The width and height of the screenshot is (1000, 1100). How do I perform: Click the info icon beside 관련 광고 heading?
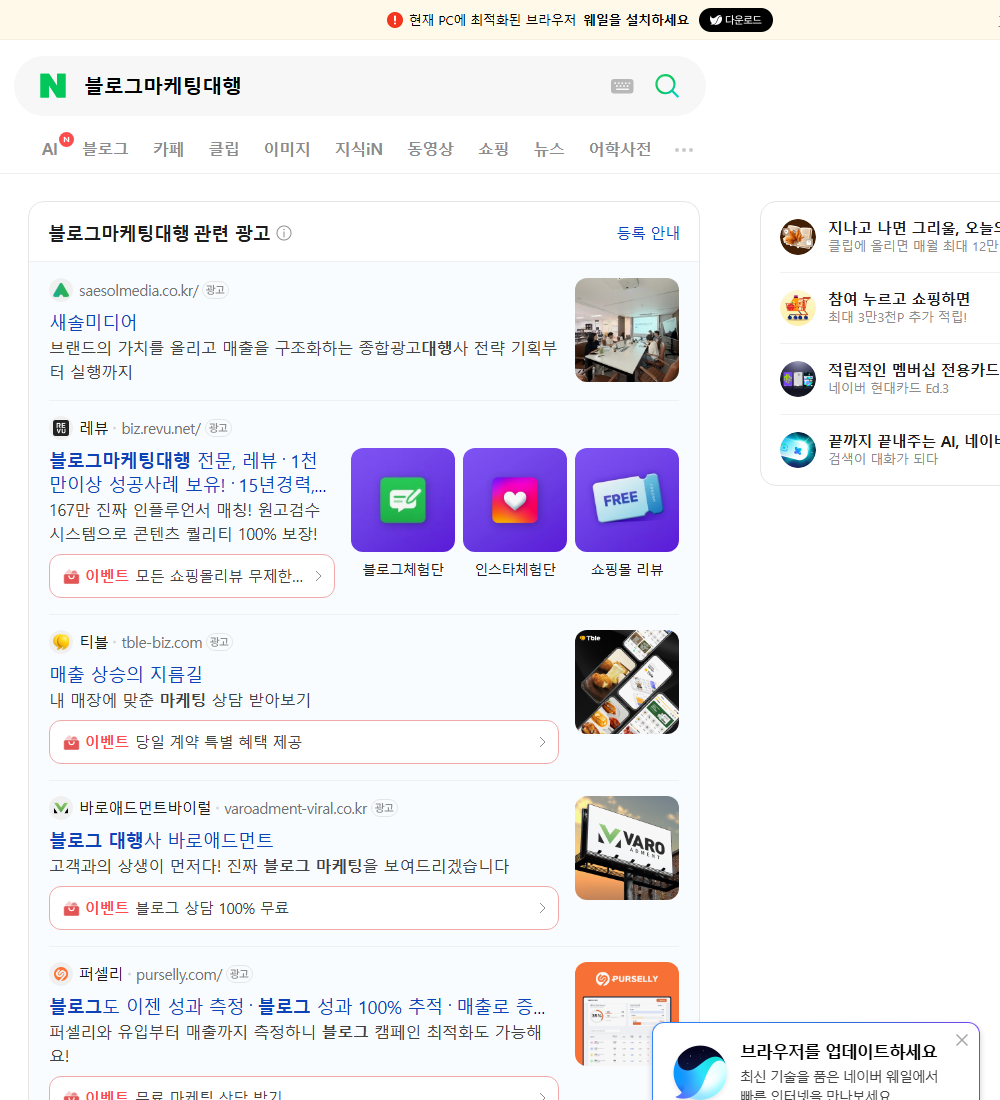tap(284, 233)
